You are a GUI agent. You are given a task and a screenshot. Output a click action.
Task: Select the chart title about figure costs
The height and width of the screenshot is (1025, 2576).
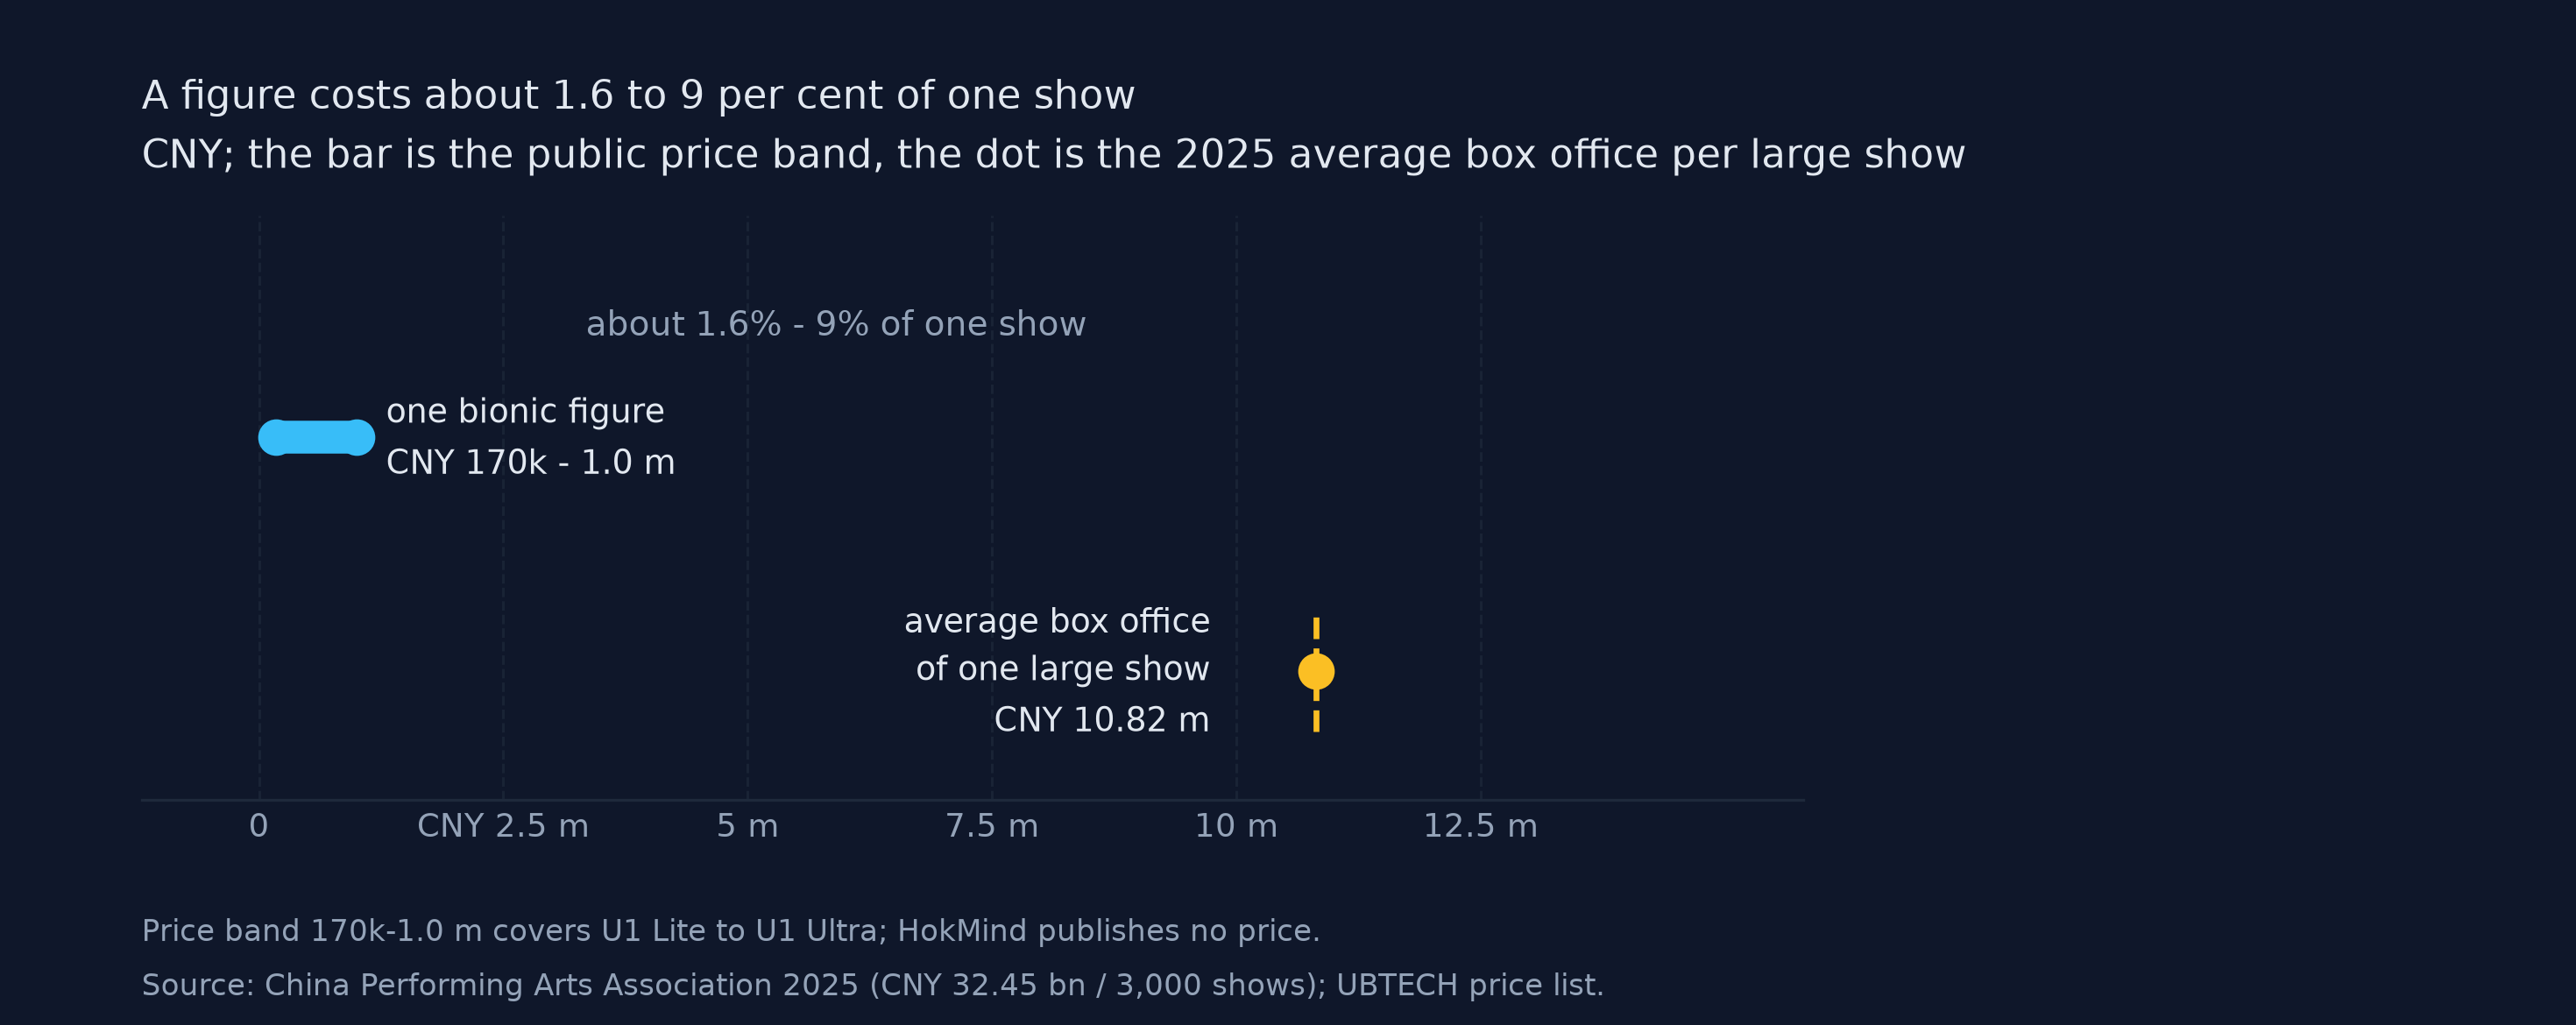point(638,96)
